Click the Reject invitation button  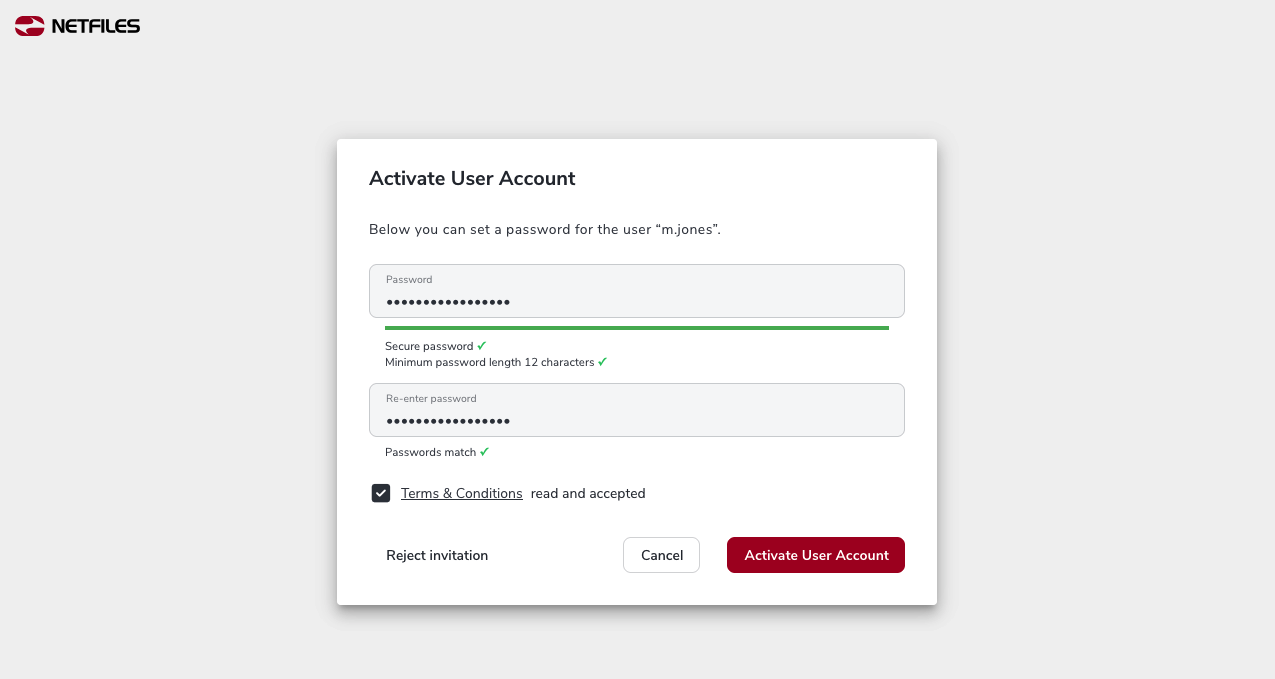click(x=437, y=555)
